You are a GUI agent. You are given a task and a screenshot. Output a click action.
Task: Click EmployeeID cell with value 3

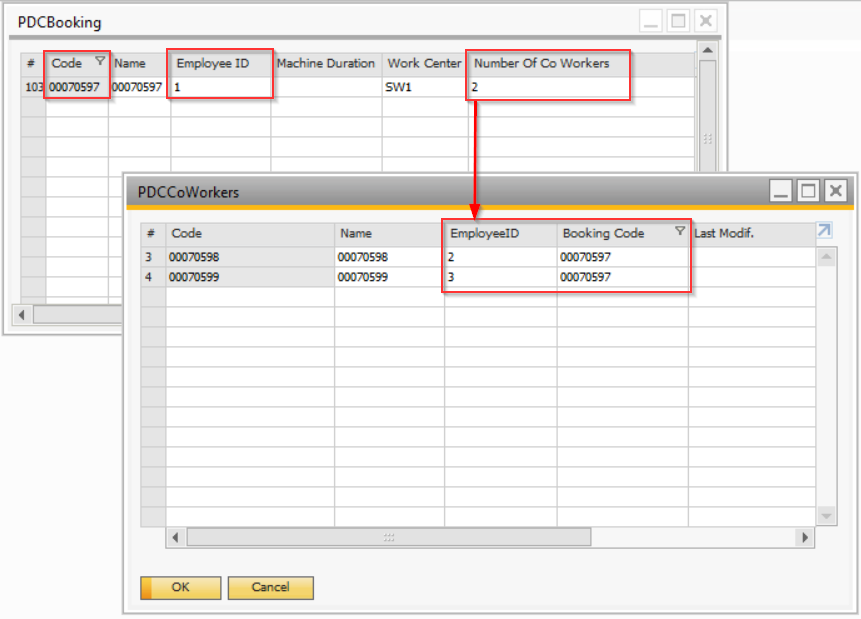pos(500,277)
